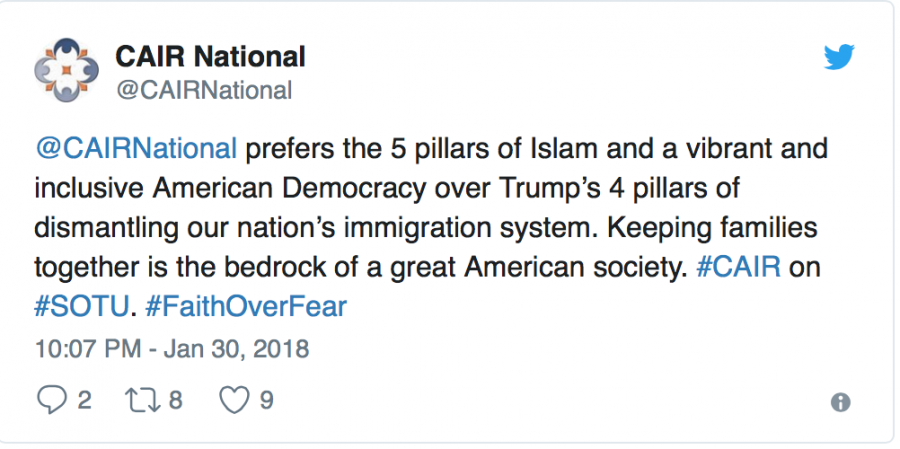The image size is (900, 449).
Task: Open the CAIR National display name
Action: tap(211, 56)
